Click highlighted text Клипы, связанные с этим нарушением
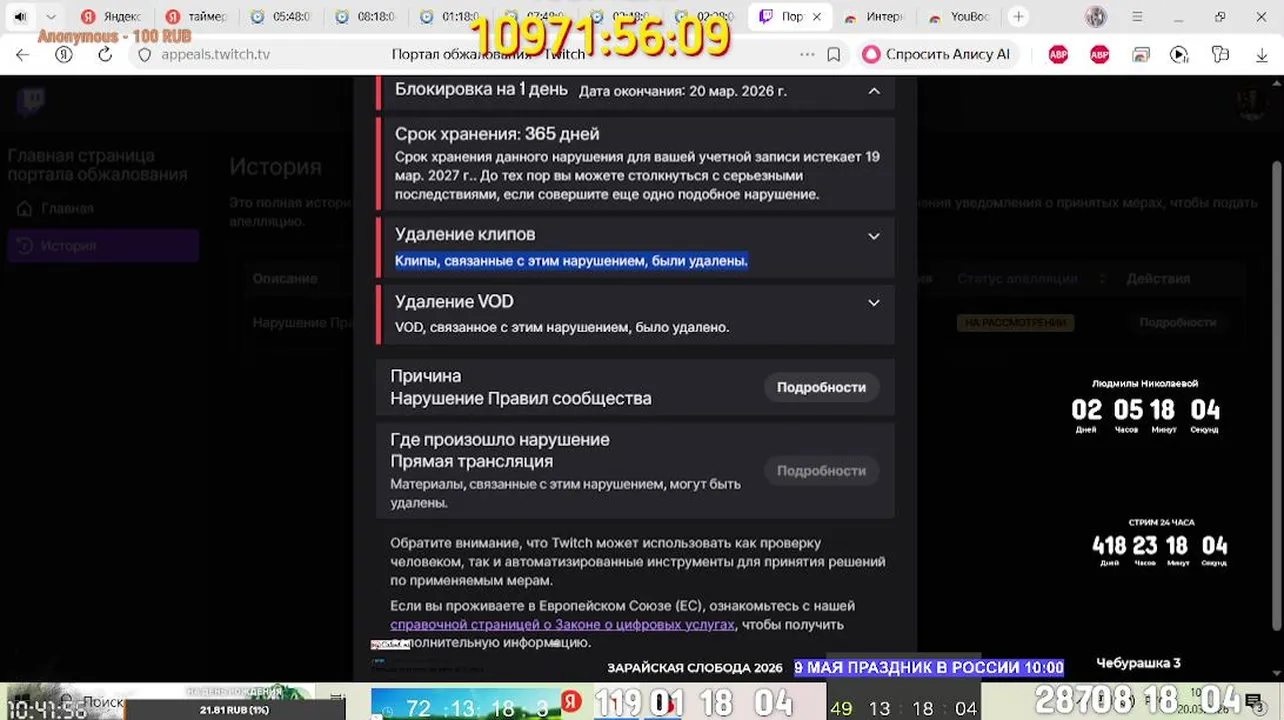The width and height of the screenshot is (1284, 720). 571,260
